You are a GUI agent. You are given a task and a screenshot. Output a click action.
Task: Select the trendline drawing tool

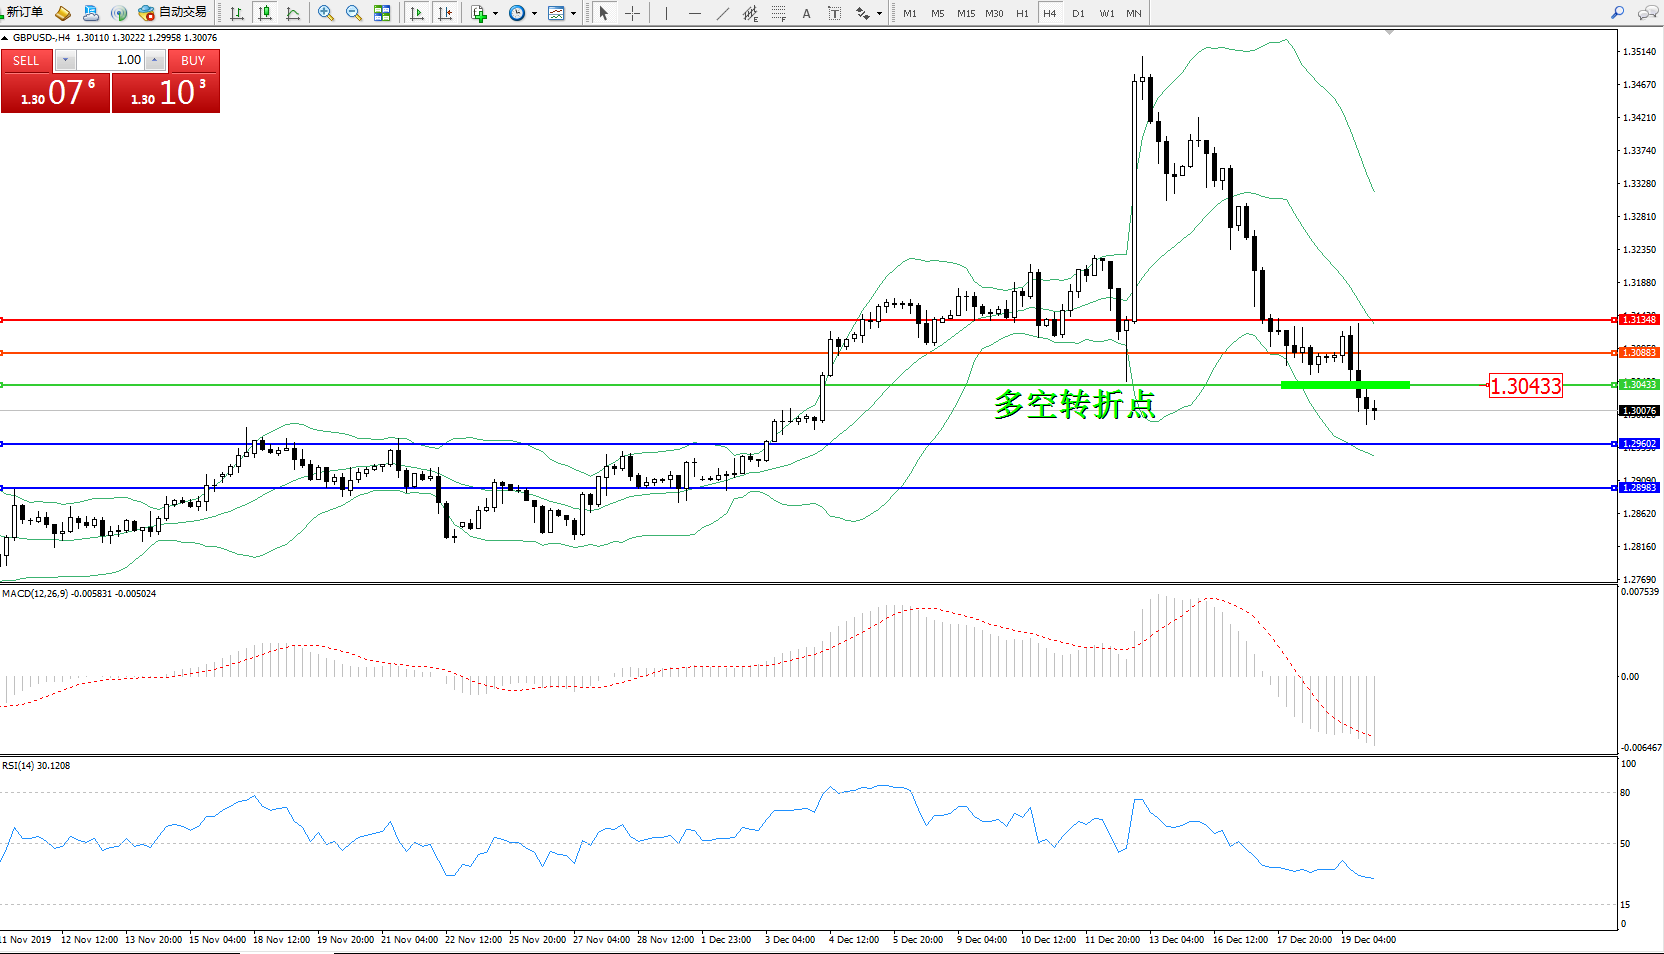722,13
